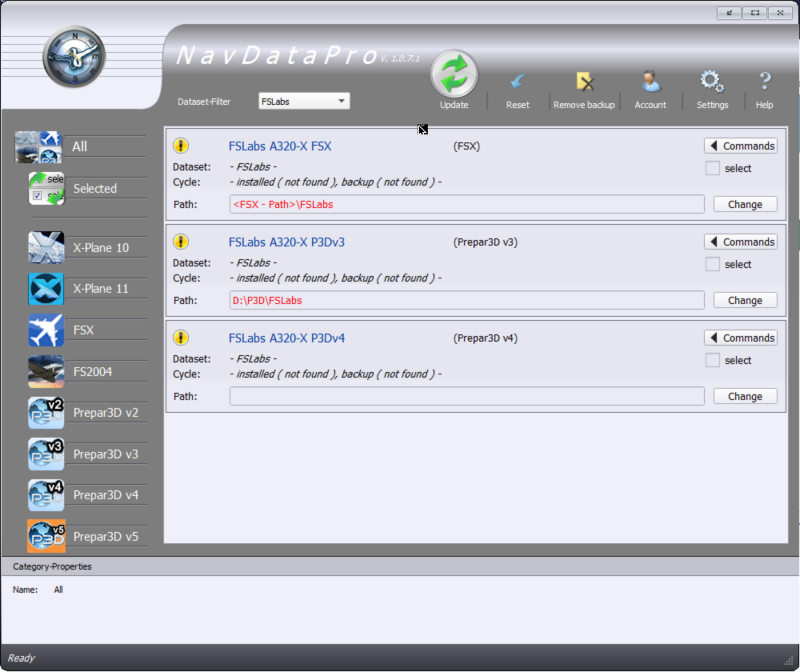
Task: Select the FS2004 icon
Action: [x=46, y=371]
